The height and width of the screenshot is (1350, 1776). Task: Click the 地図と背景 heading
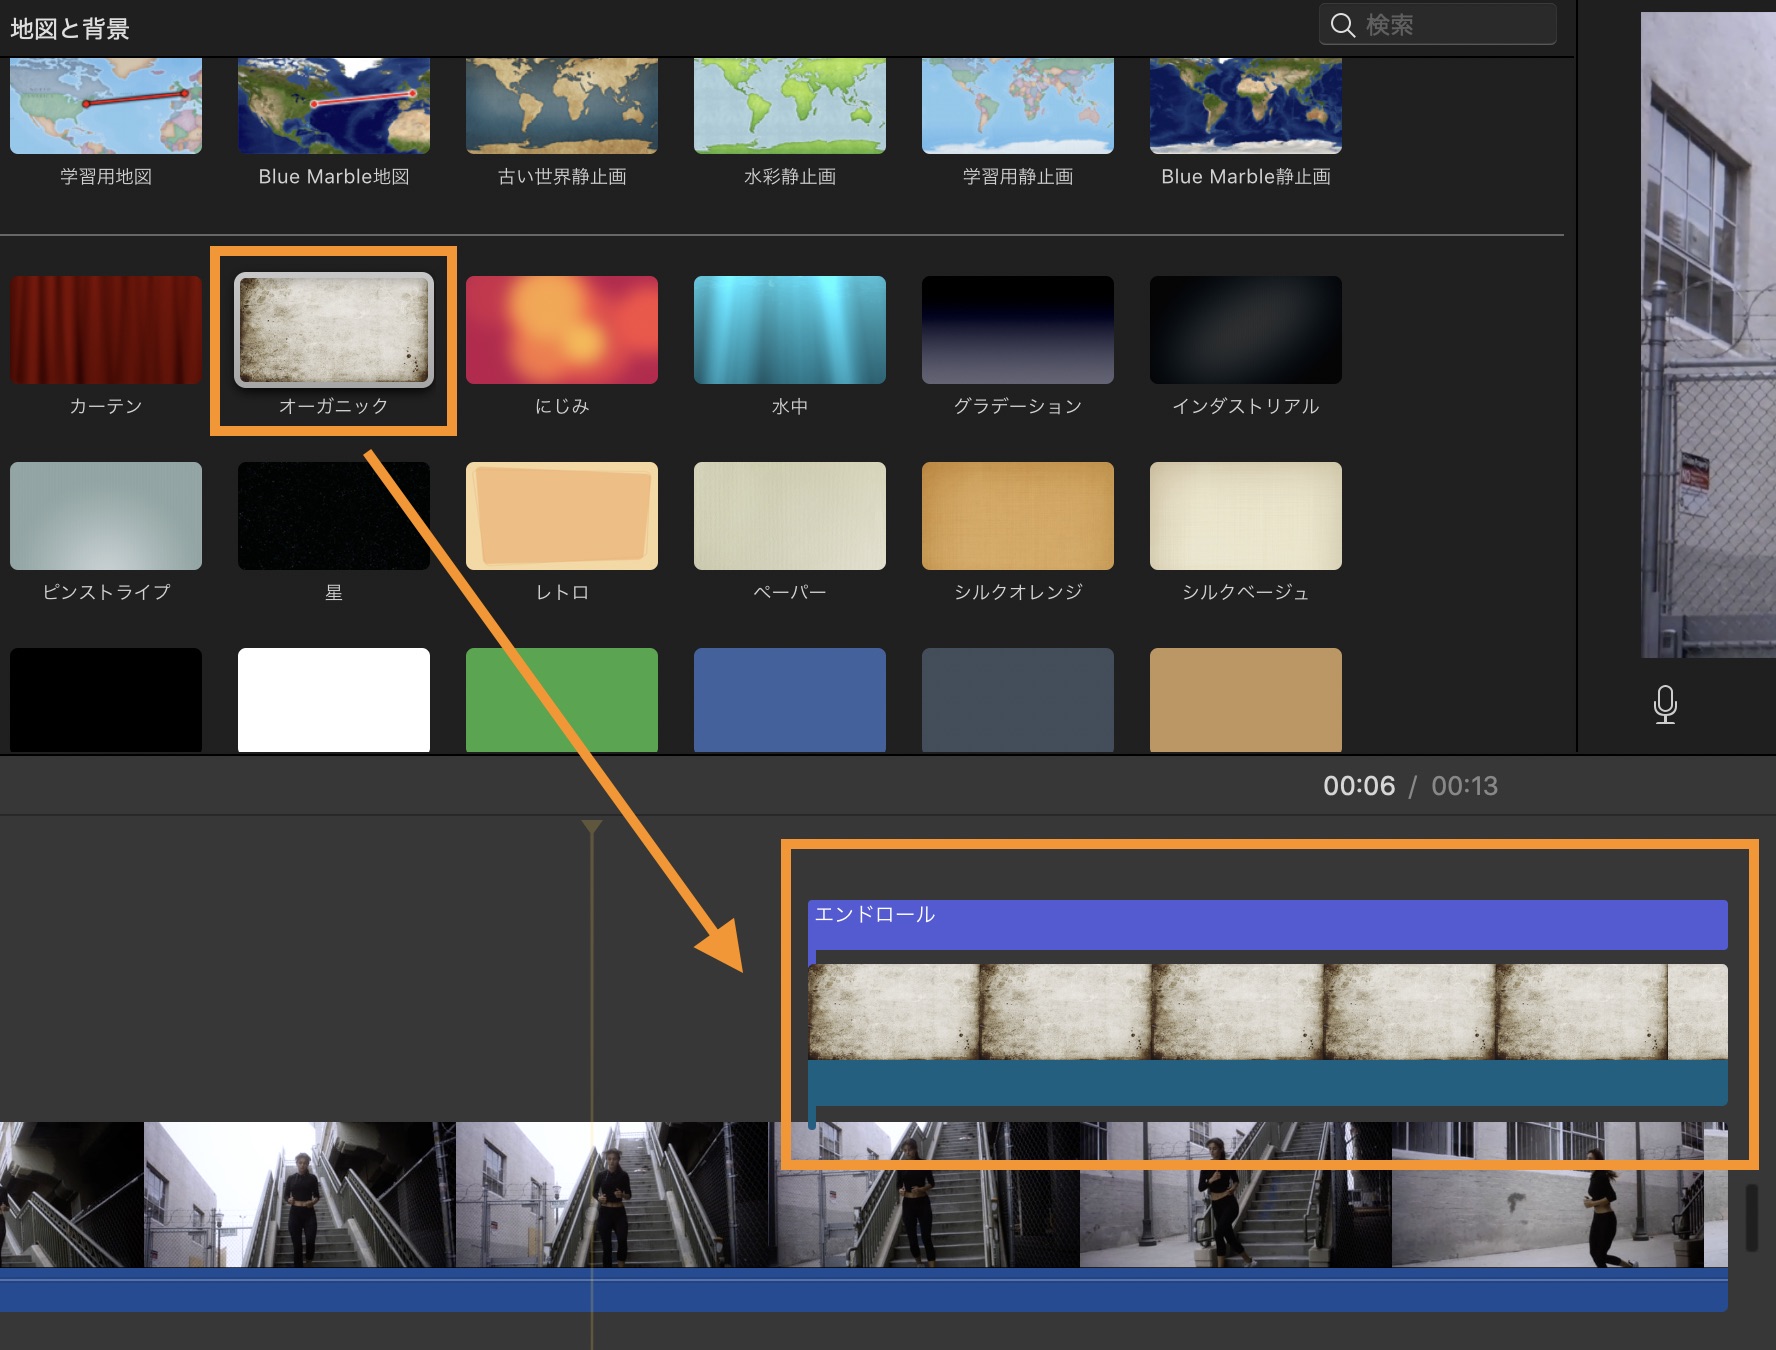click(70, 29)
